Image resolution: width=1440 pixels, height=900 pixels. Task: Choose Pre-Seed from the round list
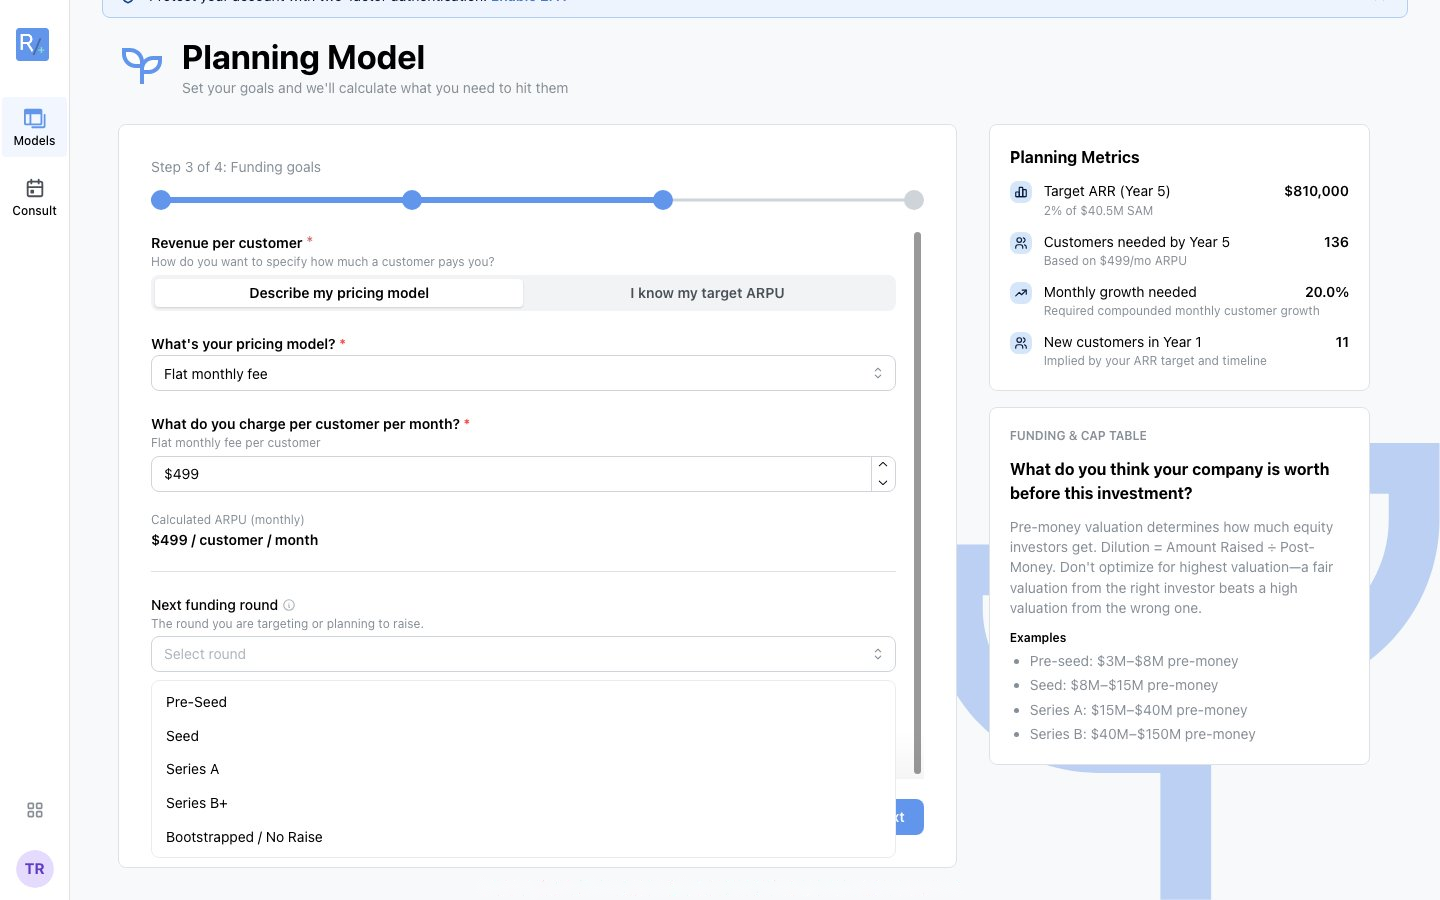tap(523, 702)
